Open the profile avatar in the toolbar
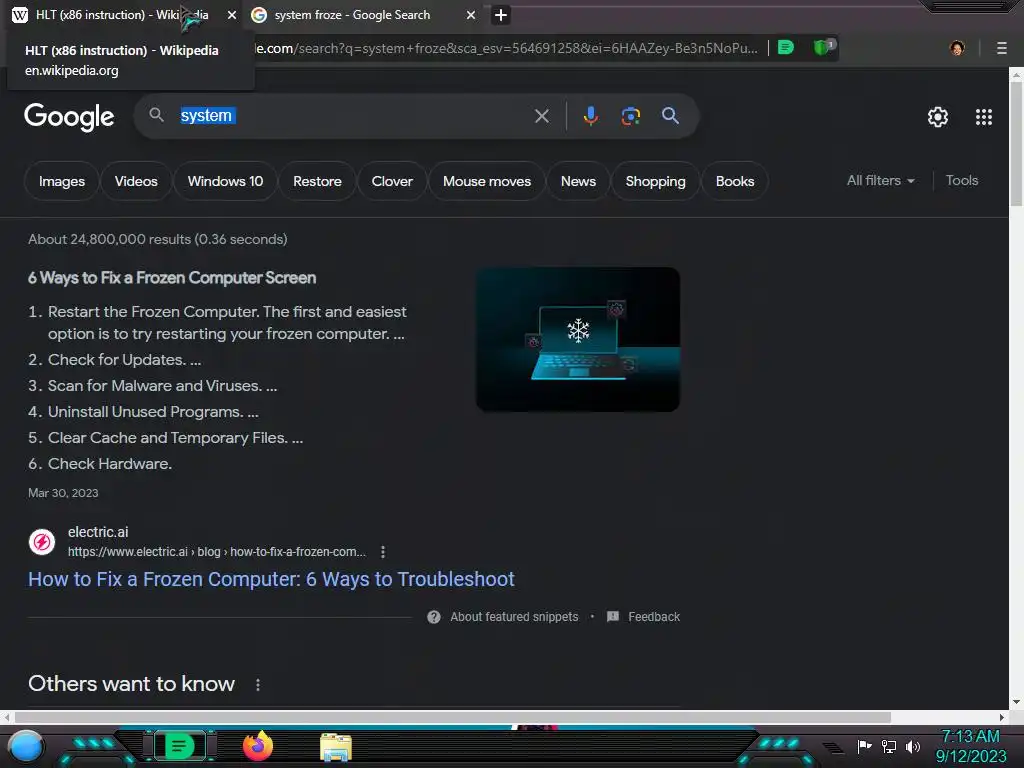The image size is (1024, 768). (x=957, y=48)
